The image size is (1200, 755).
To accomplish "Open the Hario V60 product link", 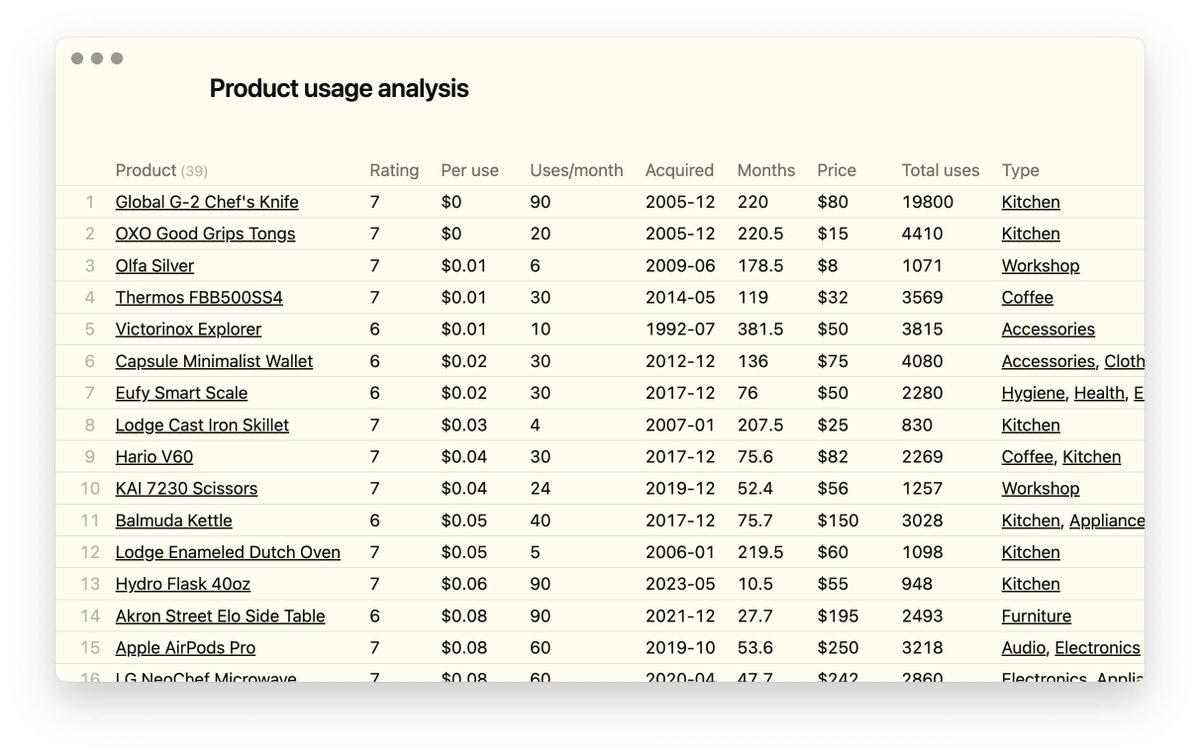I will (155, 457).
